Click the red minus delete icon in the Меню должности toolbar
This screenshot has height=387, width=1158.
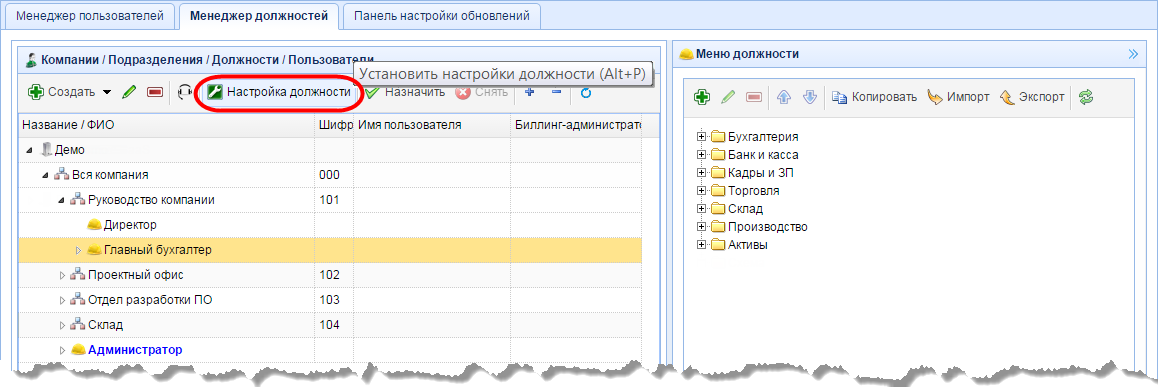[753, 97]
